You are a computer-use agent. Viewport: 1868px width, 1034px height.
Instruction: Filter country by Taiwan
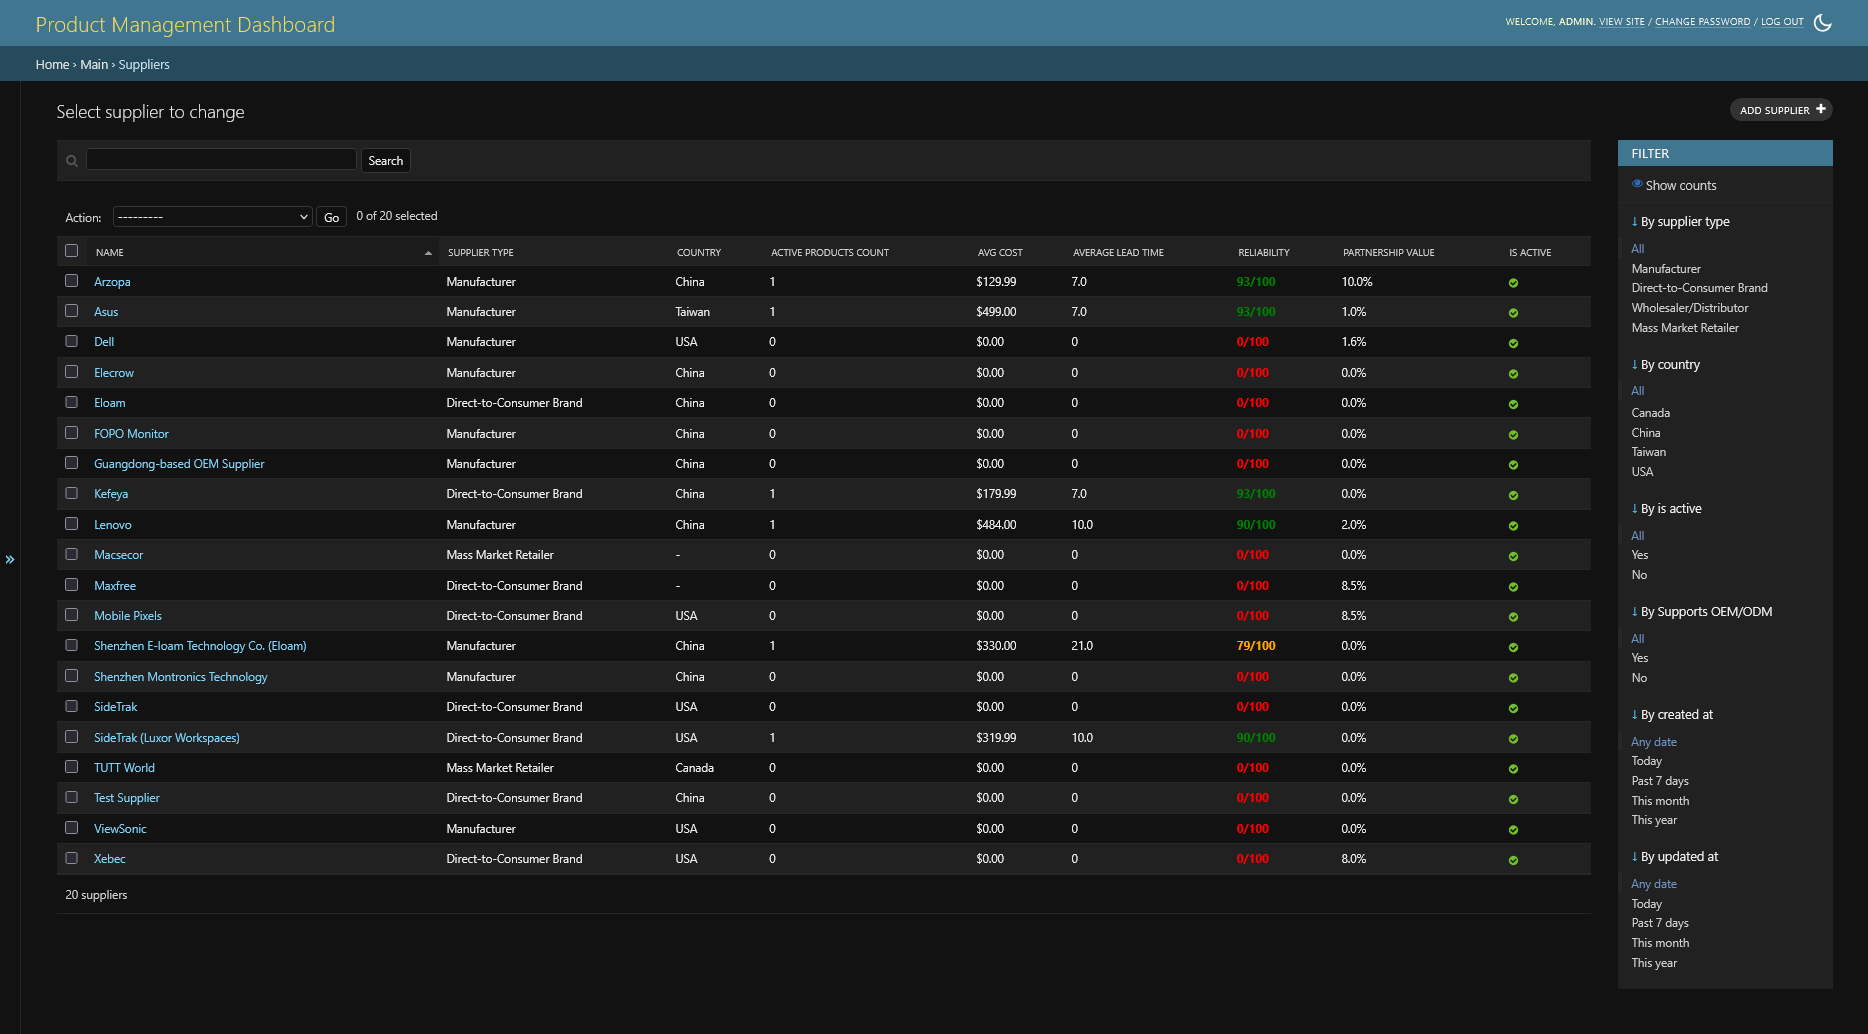click(x=1648, y=452)
